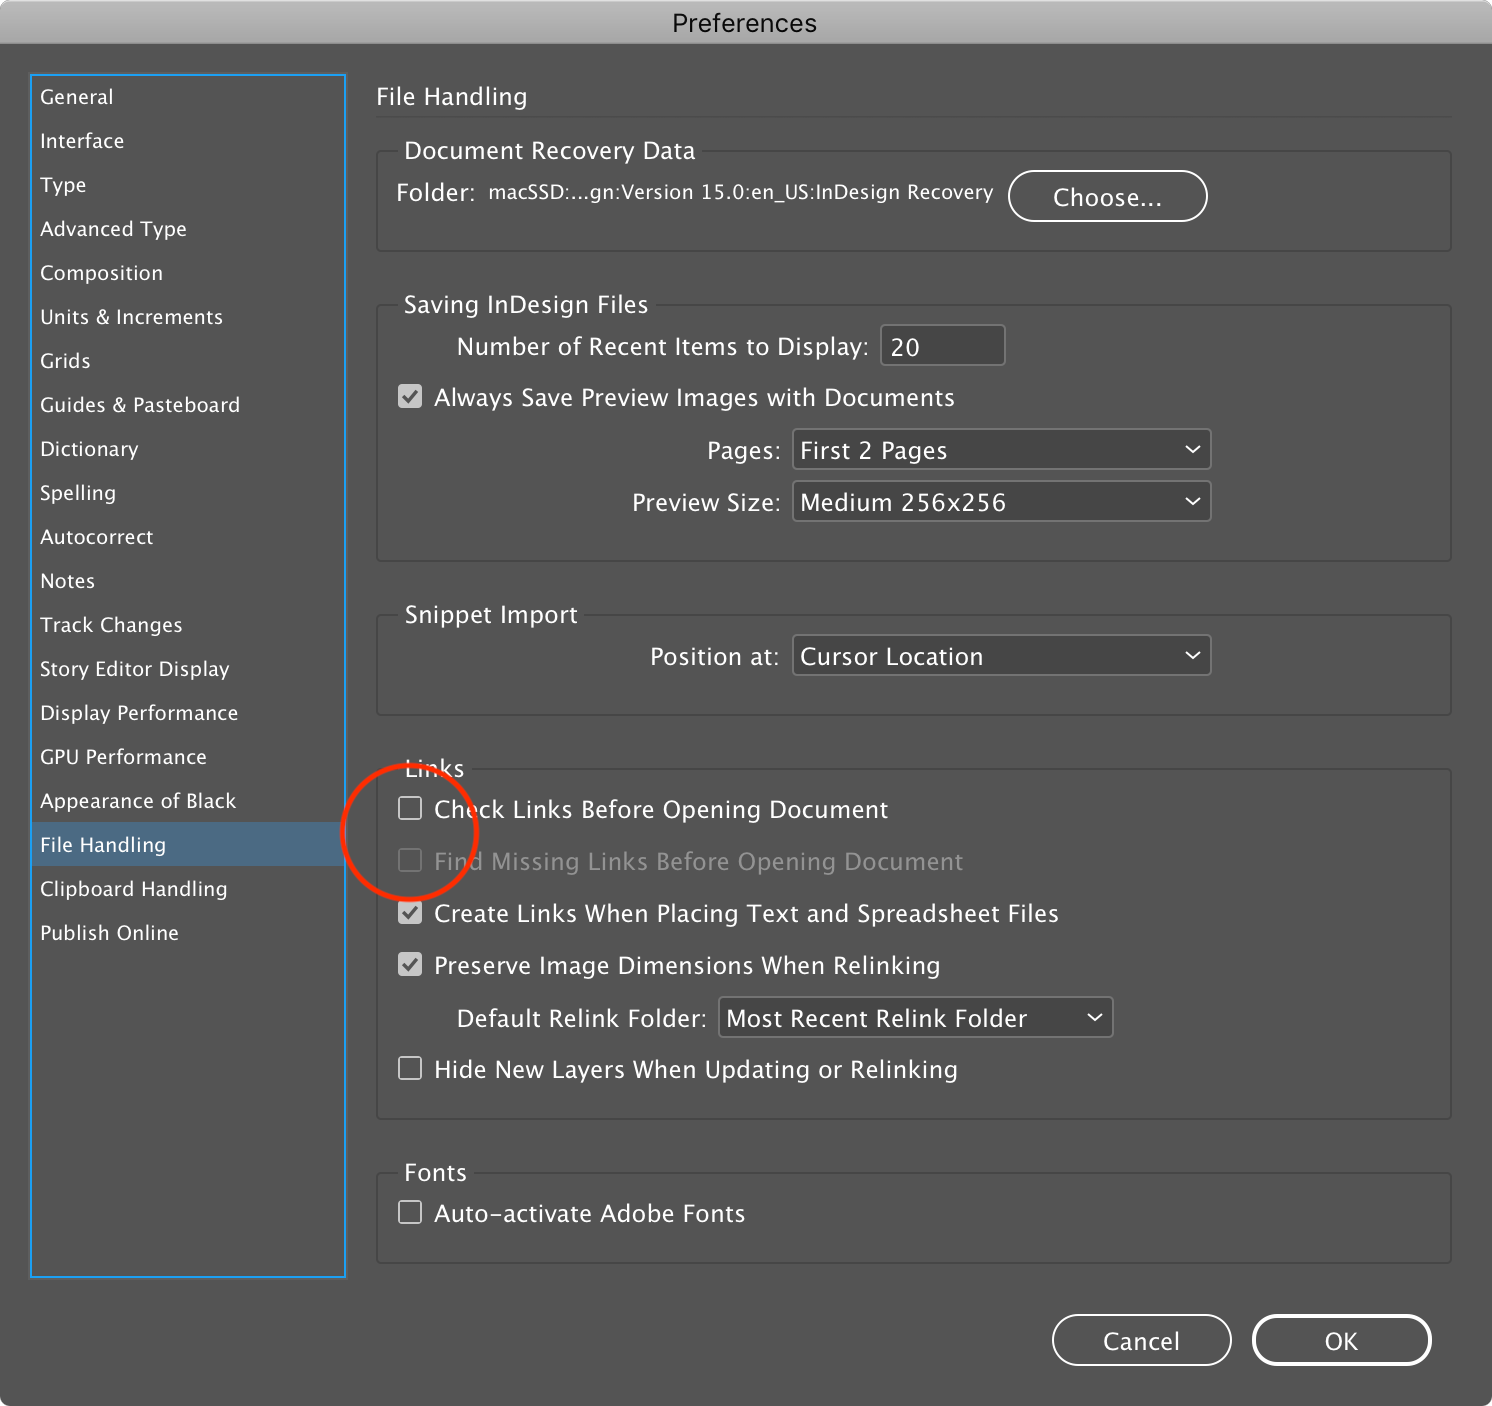1492x1406 pixels.
Task: Expand the Snippet Import Position at dropdown
Action: 1000,656
